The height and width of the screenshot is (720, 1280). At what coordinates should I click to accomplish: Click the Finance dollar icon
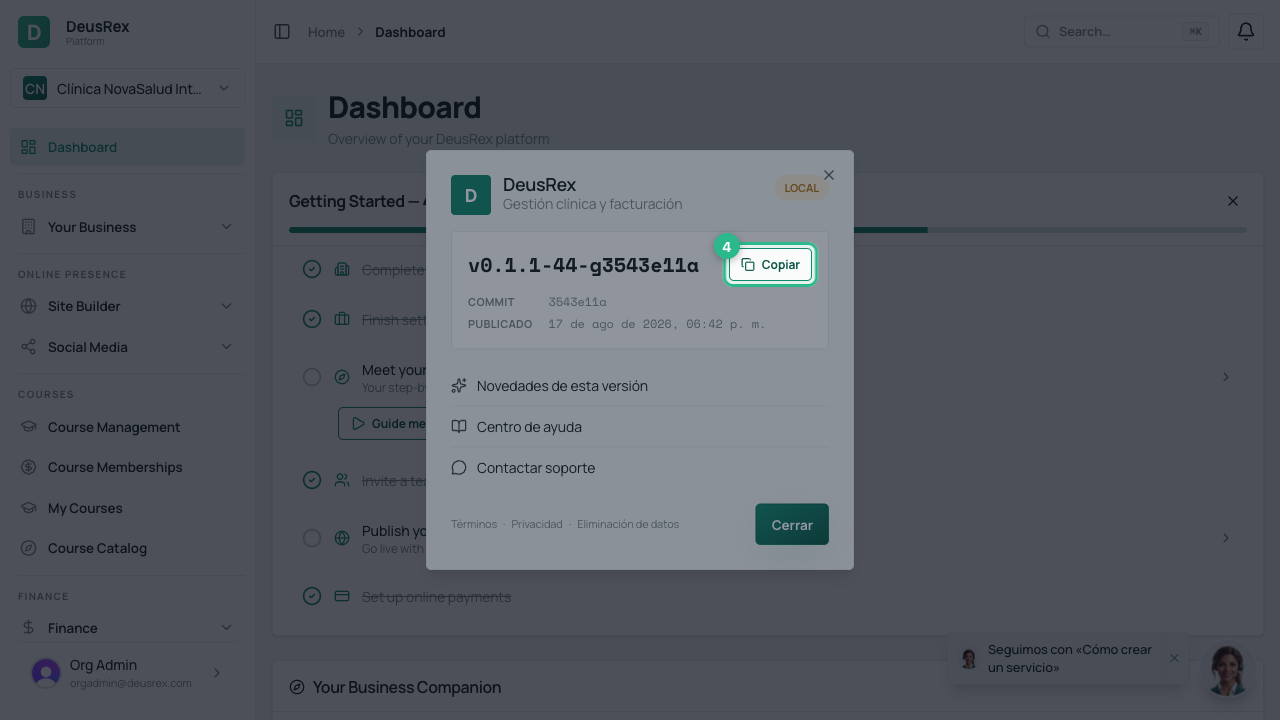28,628
